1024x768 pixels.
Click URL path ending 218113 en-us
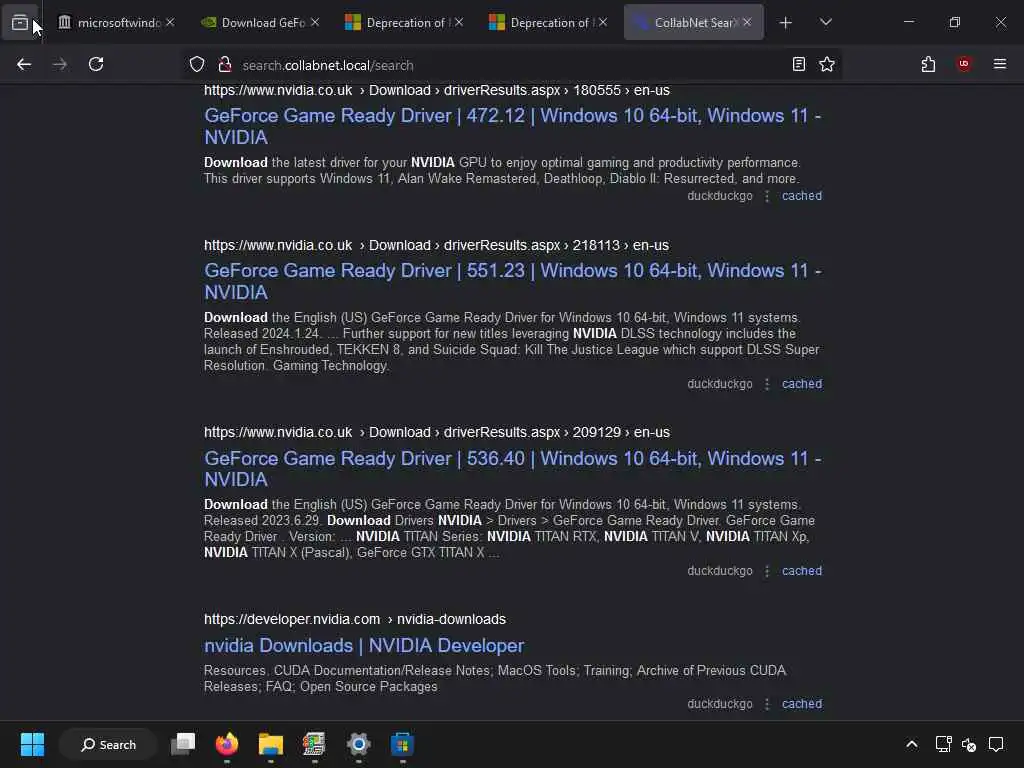pyautogui.click(x=436, y=245)
